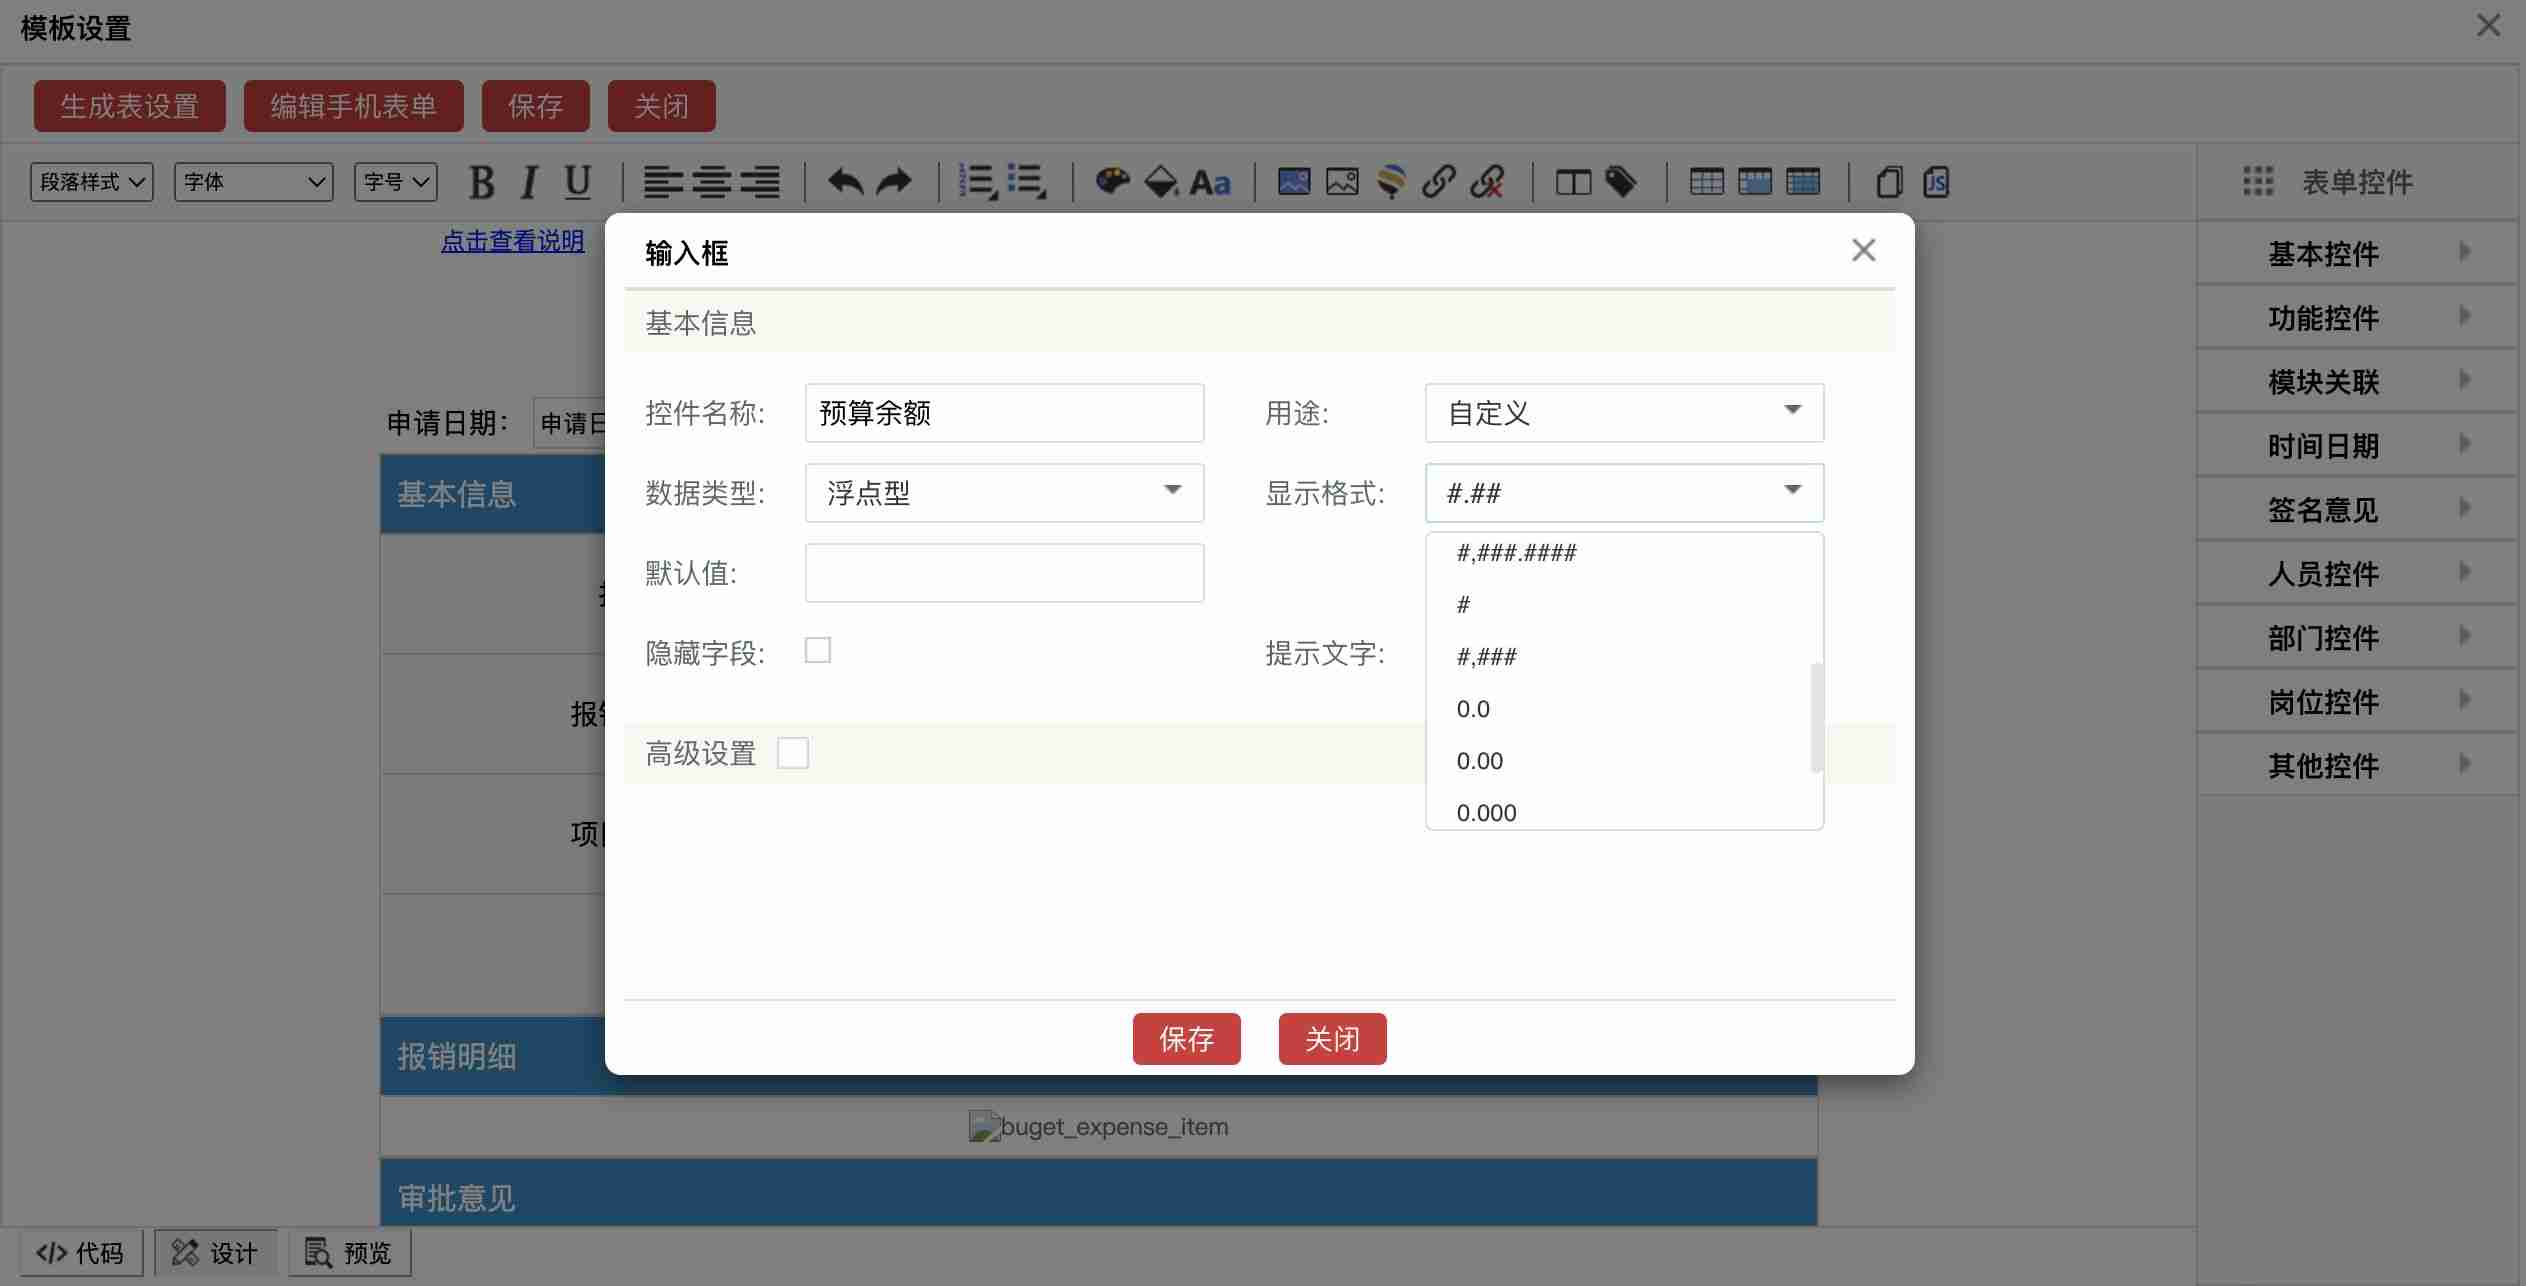2526x1286 pixels.
Task: Choose the #,### format option
Action: [x=1487, y=657]
